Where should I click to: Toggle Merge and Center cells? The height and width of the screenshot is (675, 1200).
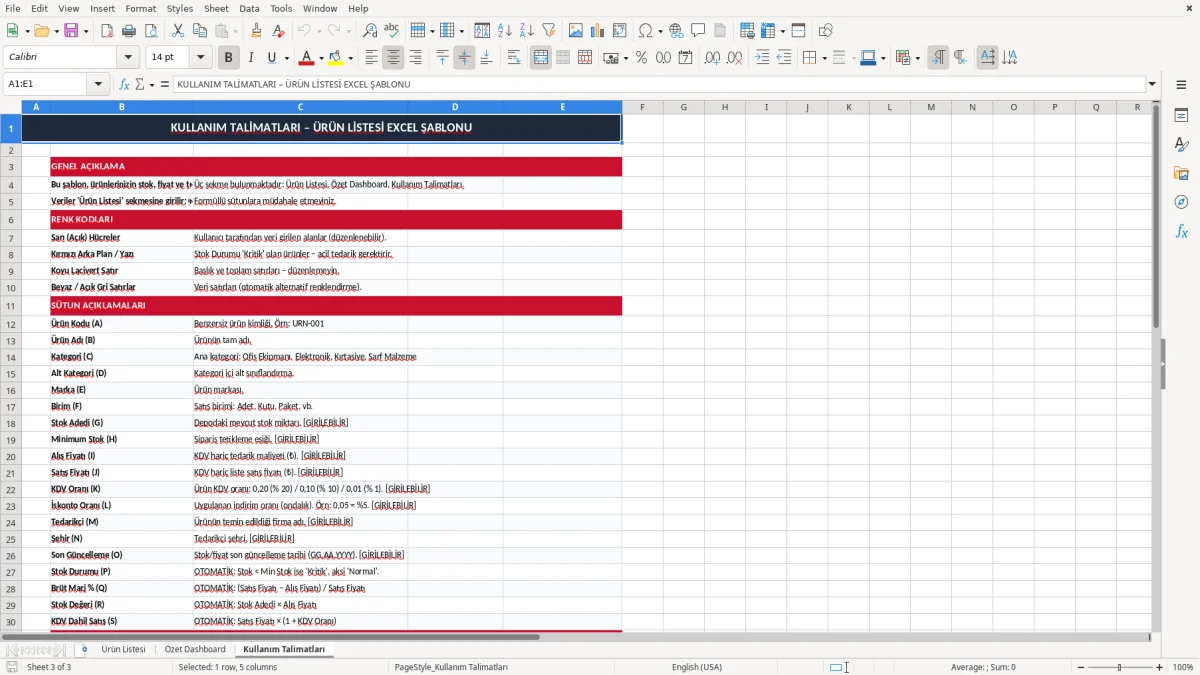tap(541, 58)
